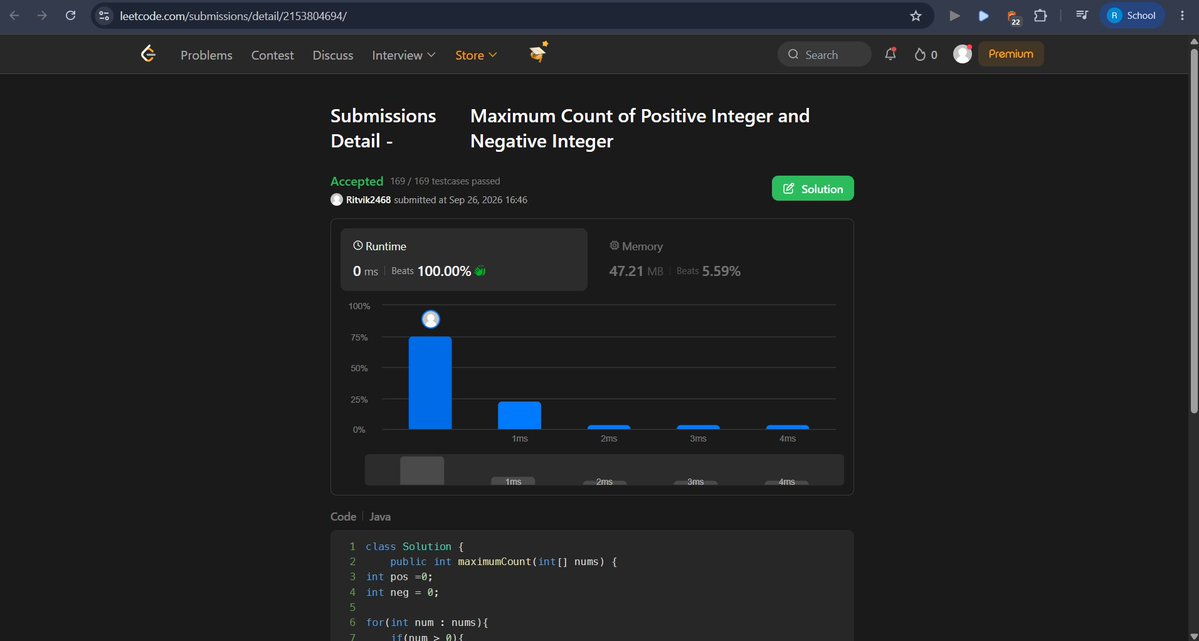This screenshot has height=641, width=1199.
Task: Click the clapping hands icon beside 100.00%
Action: (480, 271)
